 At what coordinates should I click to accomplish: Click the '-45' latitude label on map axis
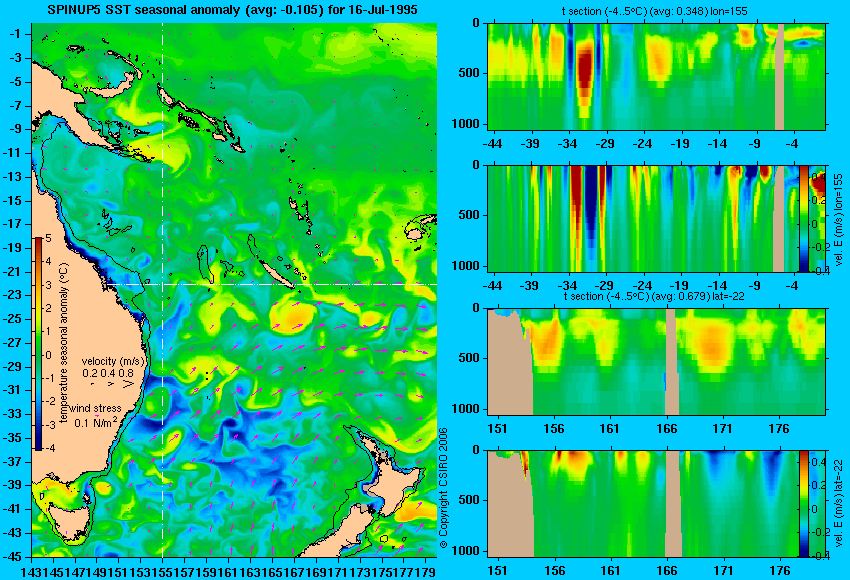pyautogui.click(x=13, y=557)
